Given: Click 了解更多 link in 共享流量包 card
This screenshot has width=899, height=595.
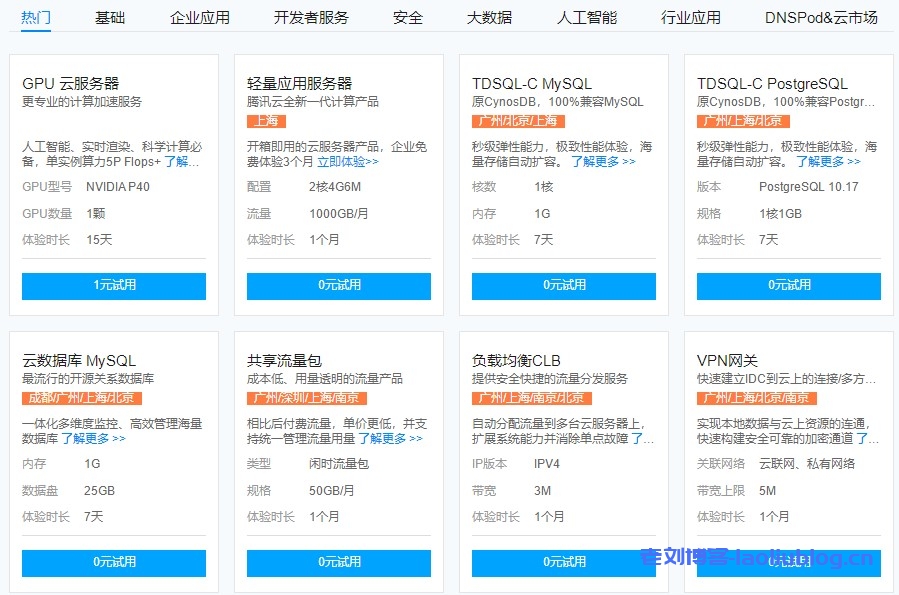Looking at the screenshot, I should pyautogui.click(x=390, y=438).
